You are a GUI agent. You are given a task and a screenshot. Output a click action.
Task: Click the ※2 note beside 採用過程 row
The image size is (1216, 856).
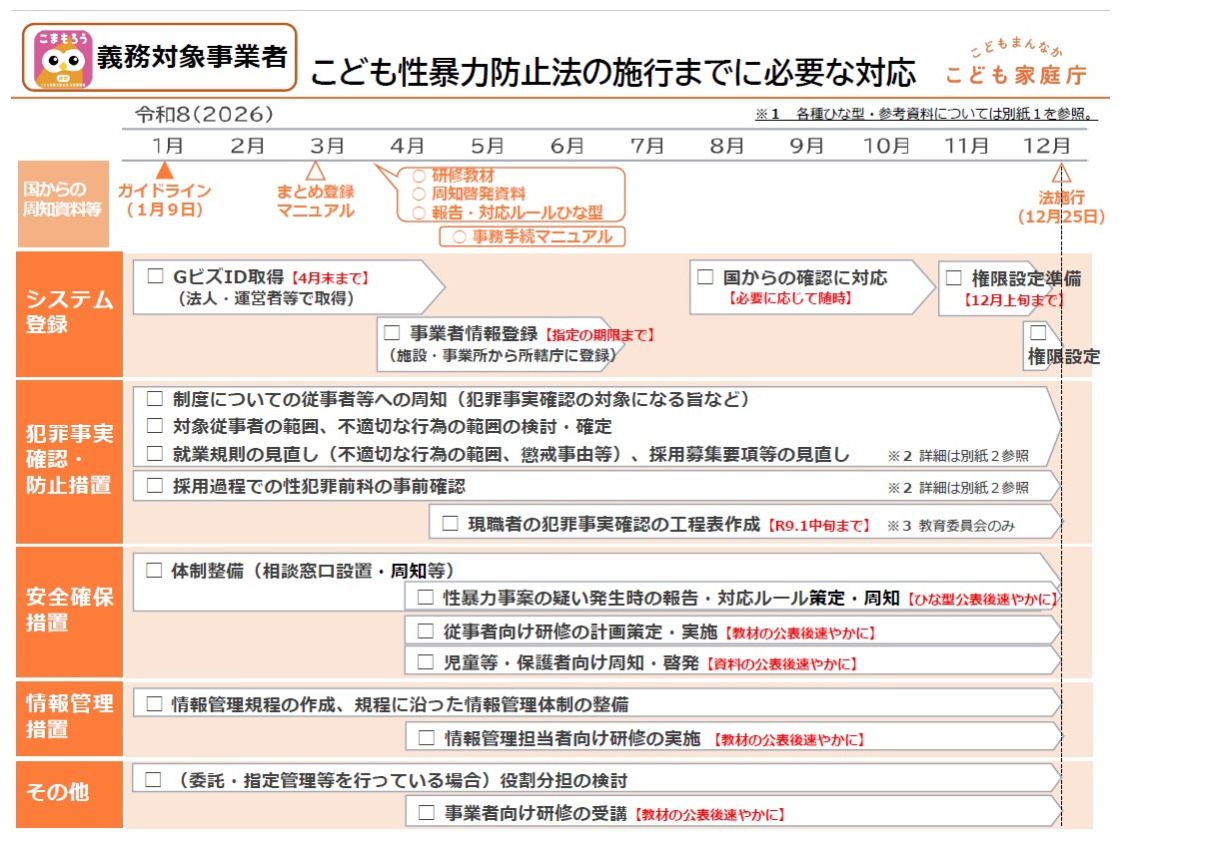coord(958,488)
